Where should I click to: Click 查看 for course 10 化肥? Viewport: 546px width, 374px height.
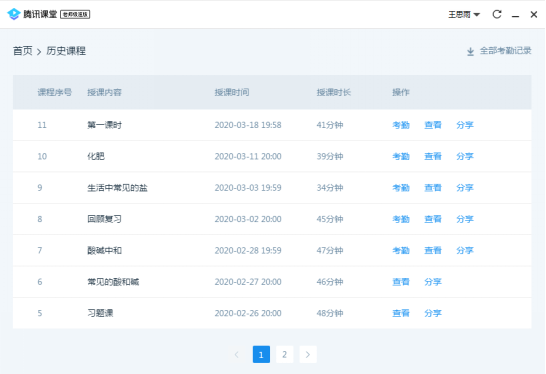coord(433,156)
